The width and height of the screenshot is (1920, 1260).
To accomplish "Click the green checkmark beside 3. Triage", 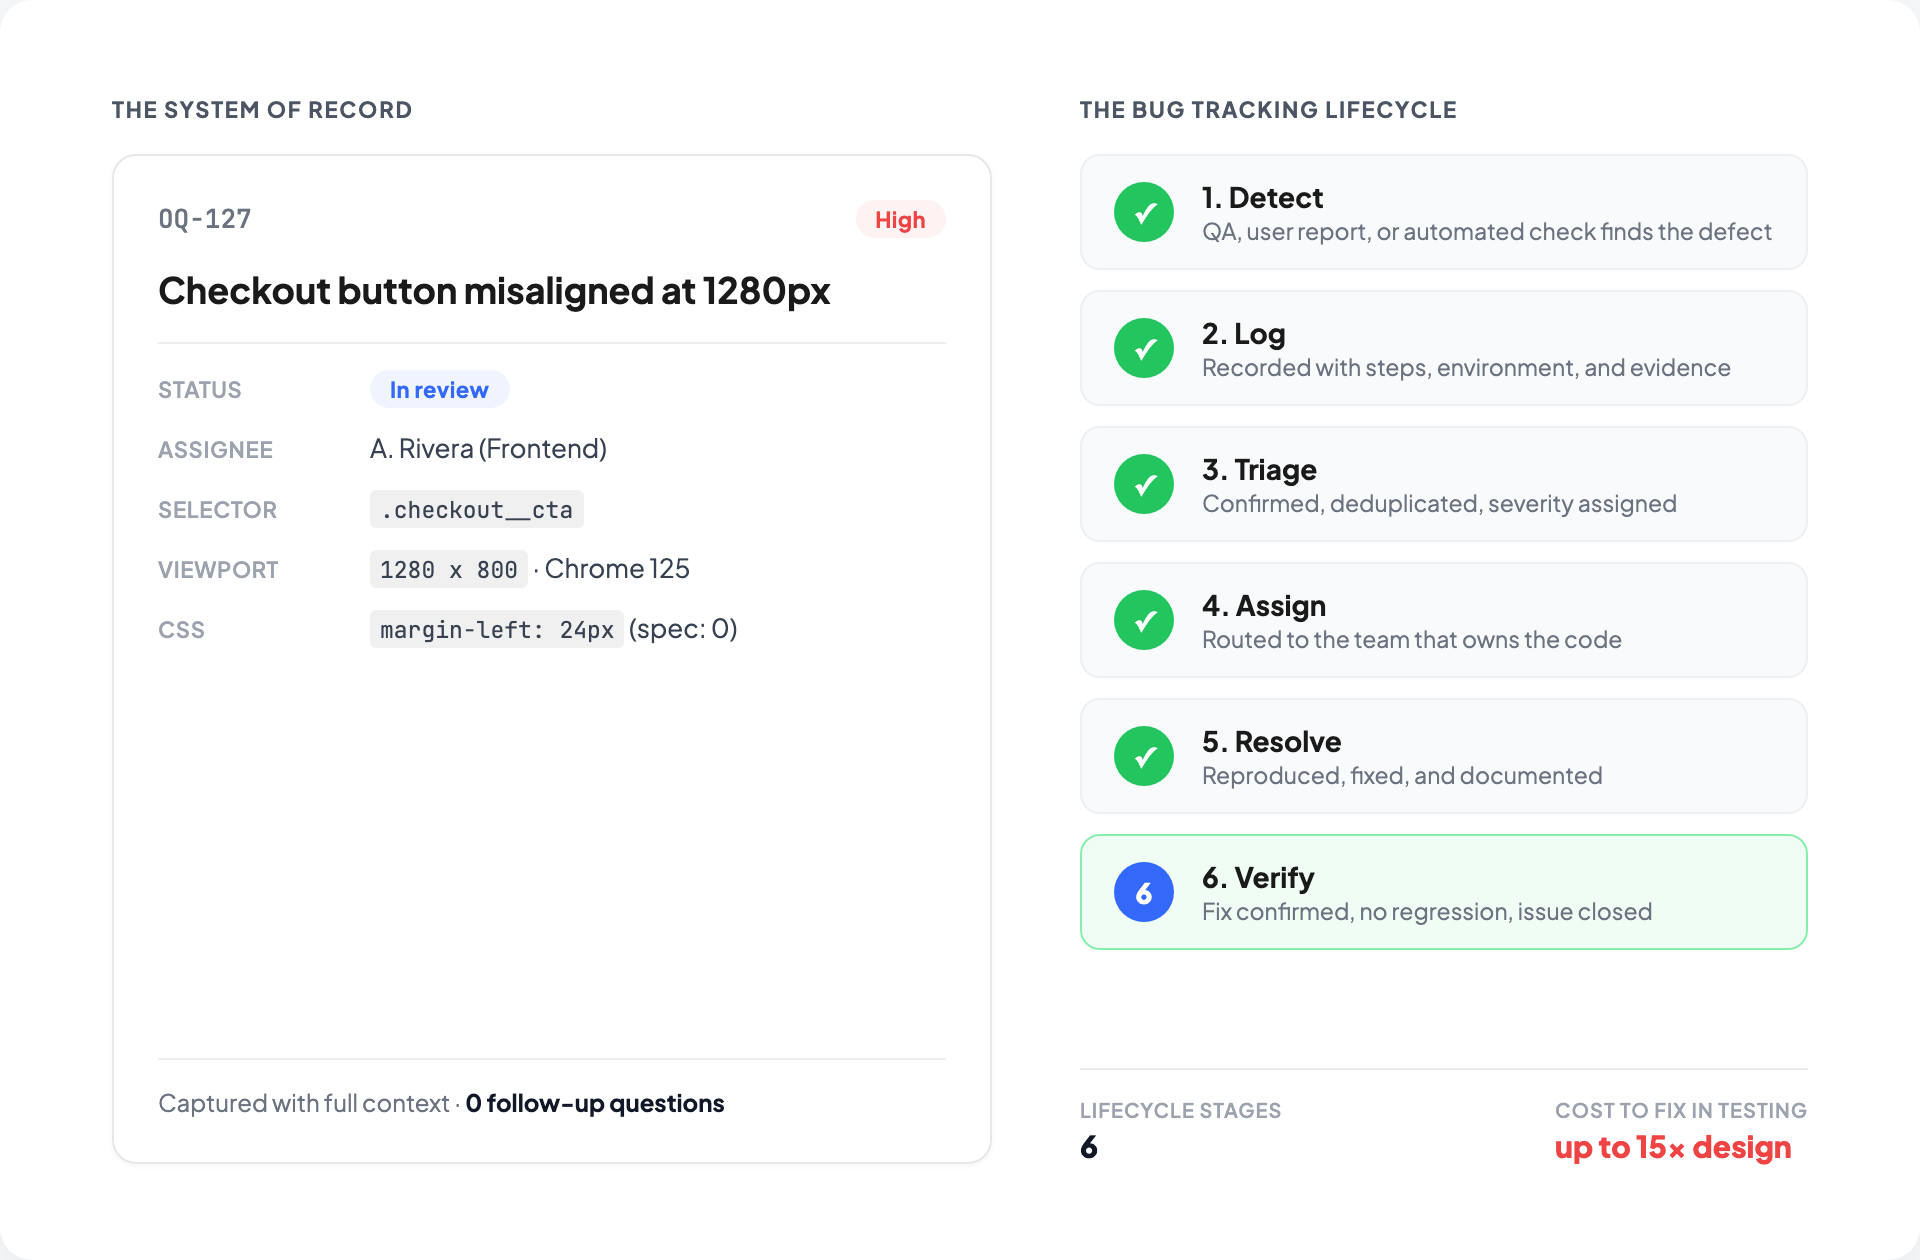I will pos(1144,484).
